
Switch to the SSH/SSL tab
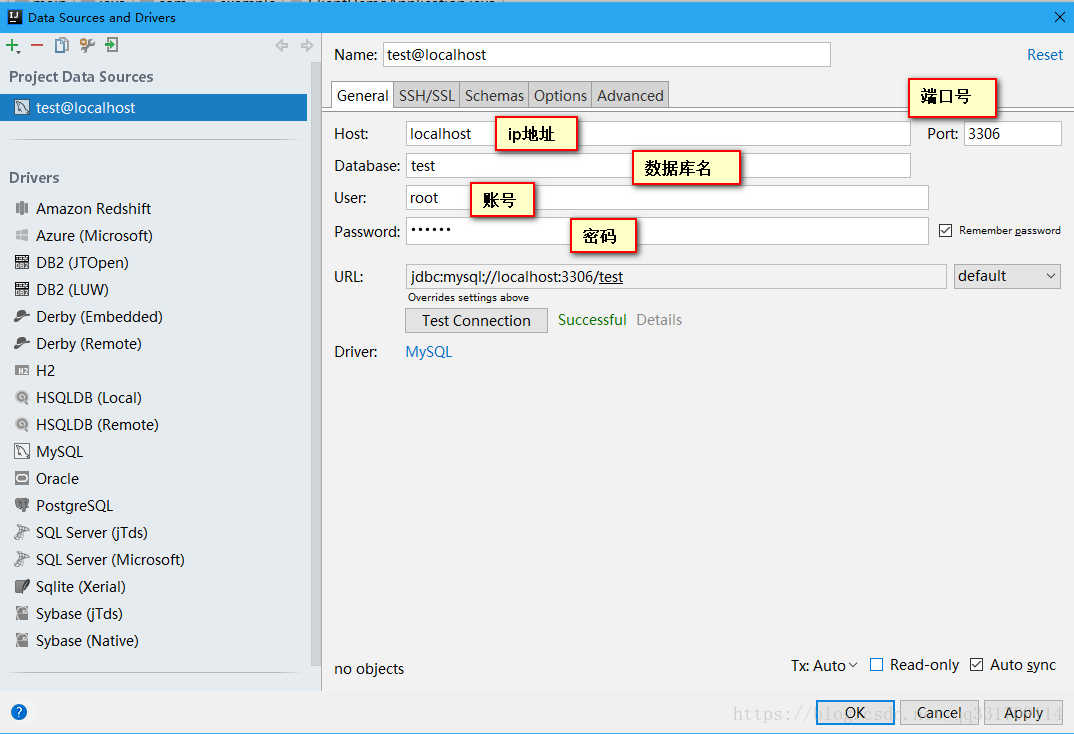[x=427, y=95]
